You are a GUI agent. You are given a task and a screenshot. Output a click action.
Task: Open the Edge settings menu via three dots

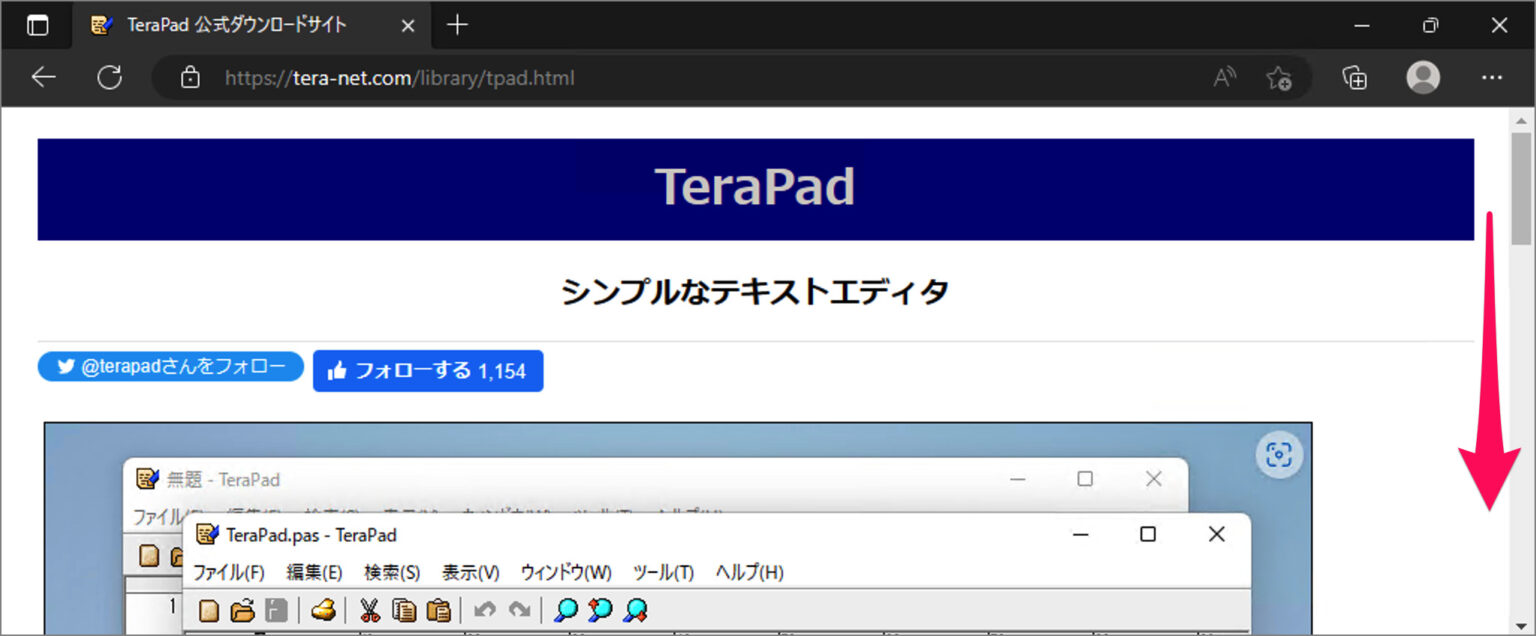coord(1492,77)
